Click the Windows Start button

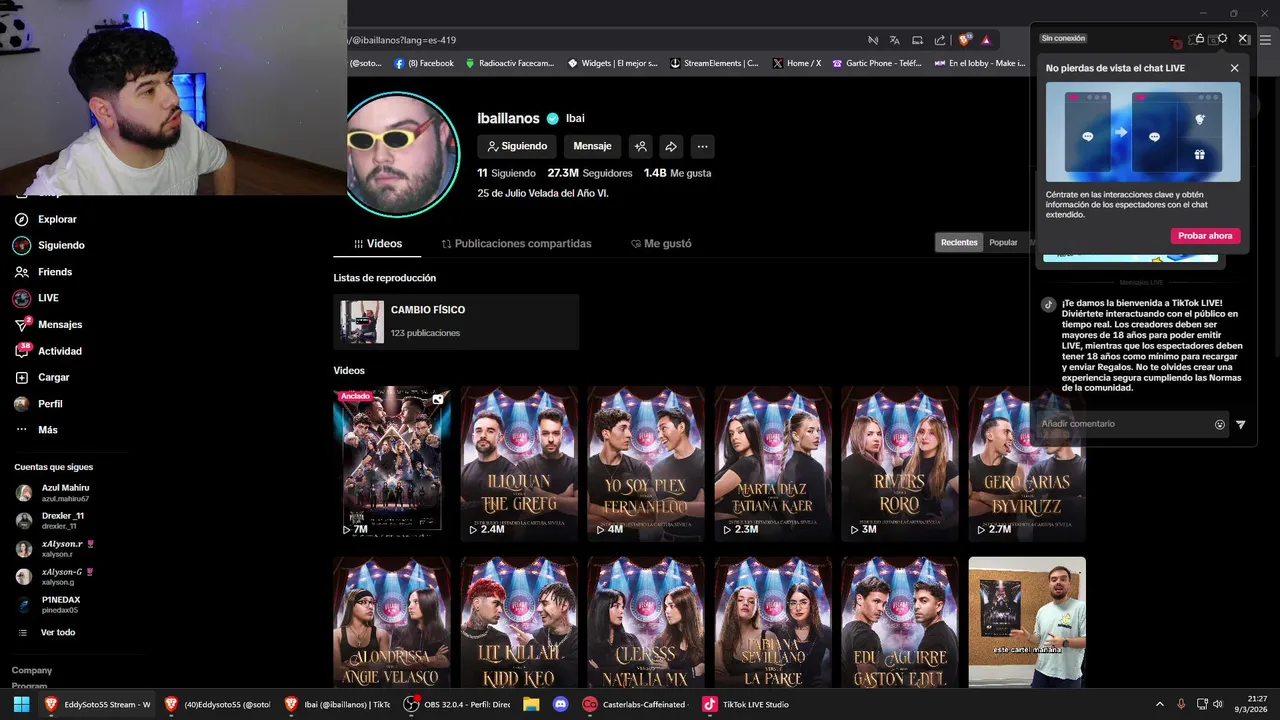point(21,704)
